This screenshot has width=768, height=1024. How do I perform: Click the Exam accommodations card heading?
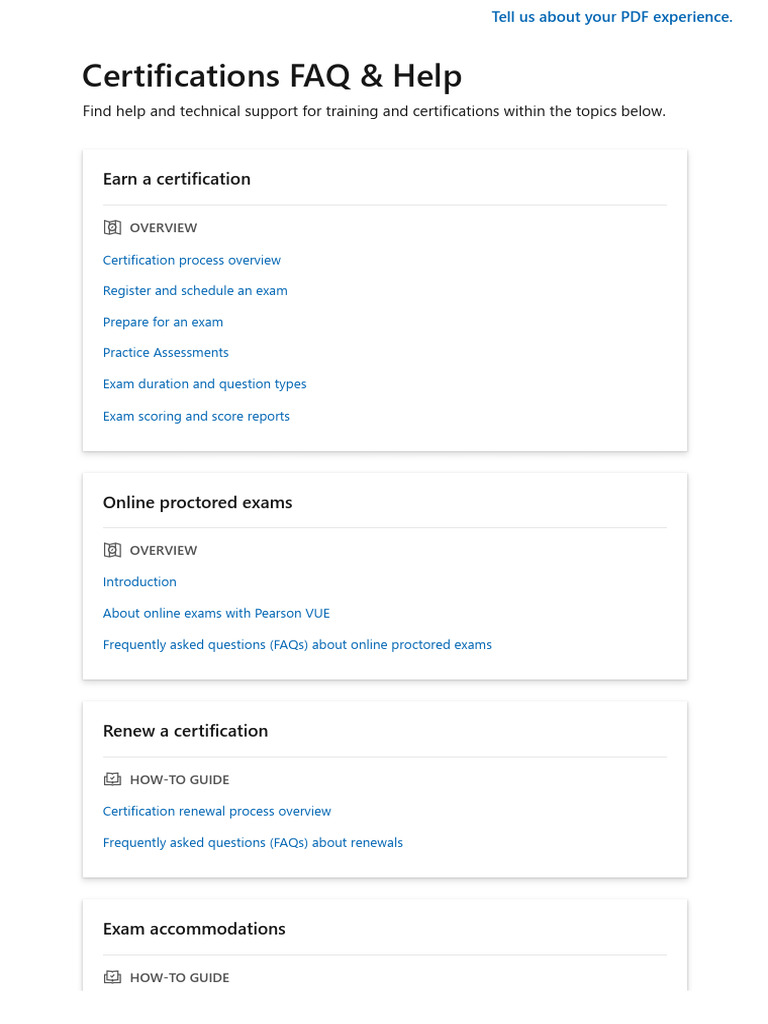pyautogui.click(x=194, y=929)
